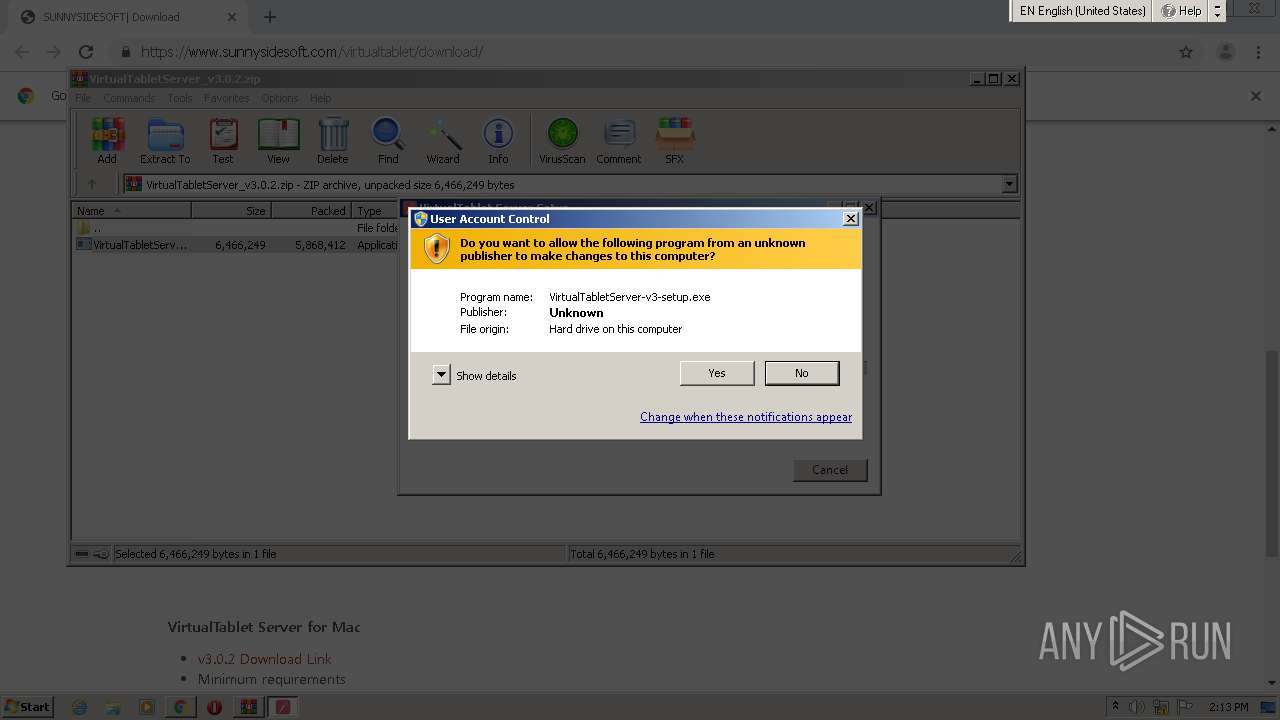Click Windows Media Player taskbar icon
This screenshot has width=1280, height=720.
pyautogui.click(x=147, y=707)
